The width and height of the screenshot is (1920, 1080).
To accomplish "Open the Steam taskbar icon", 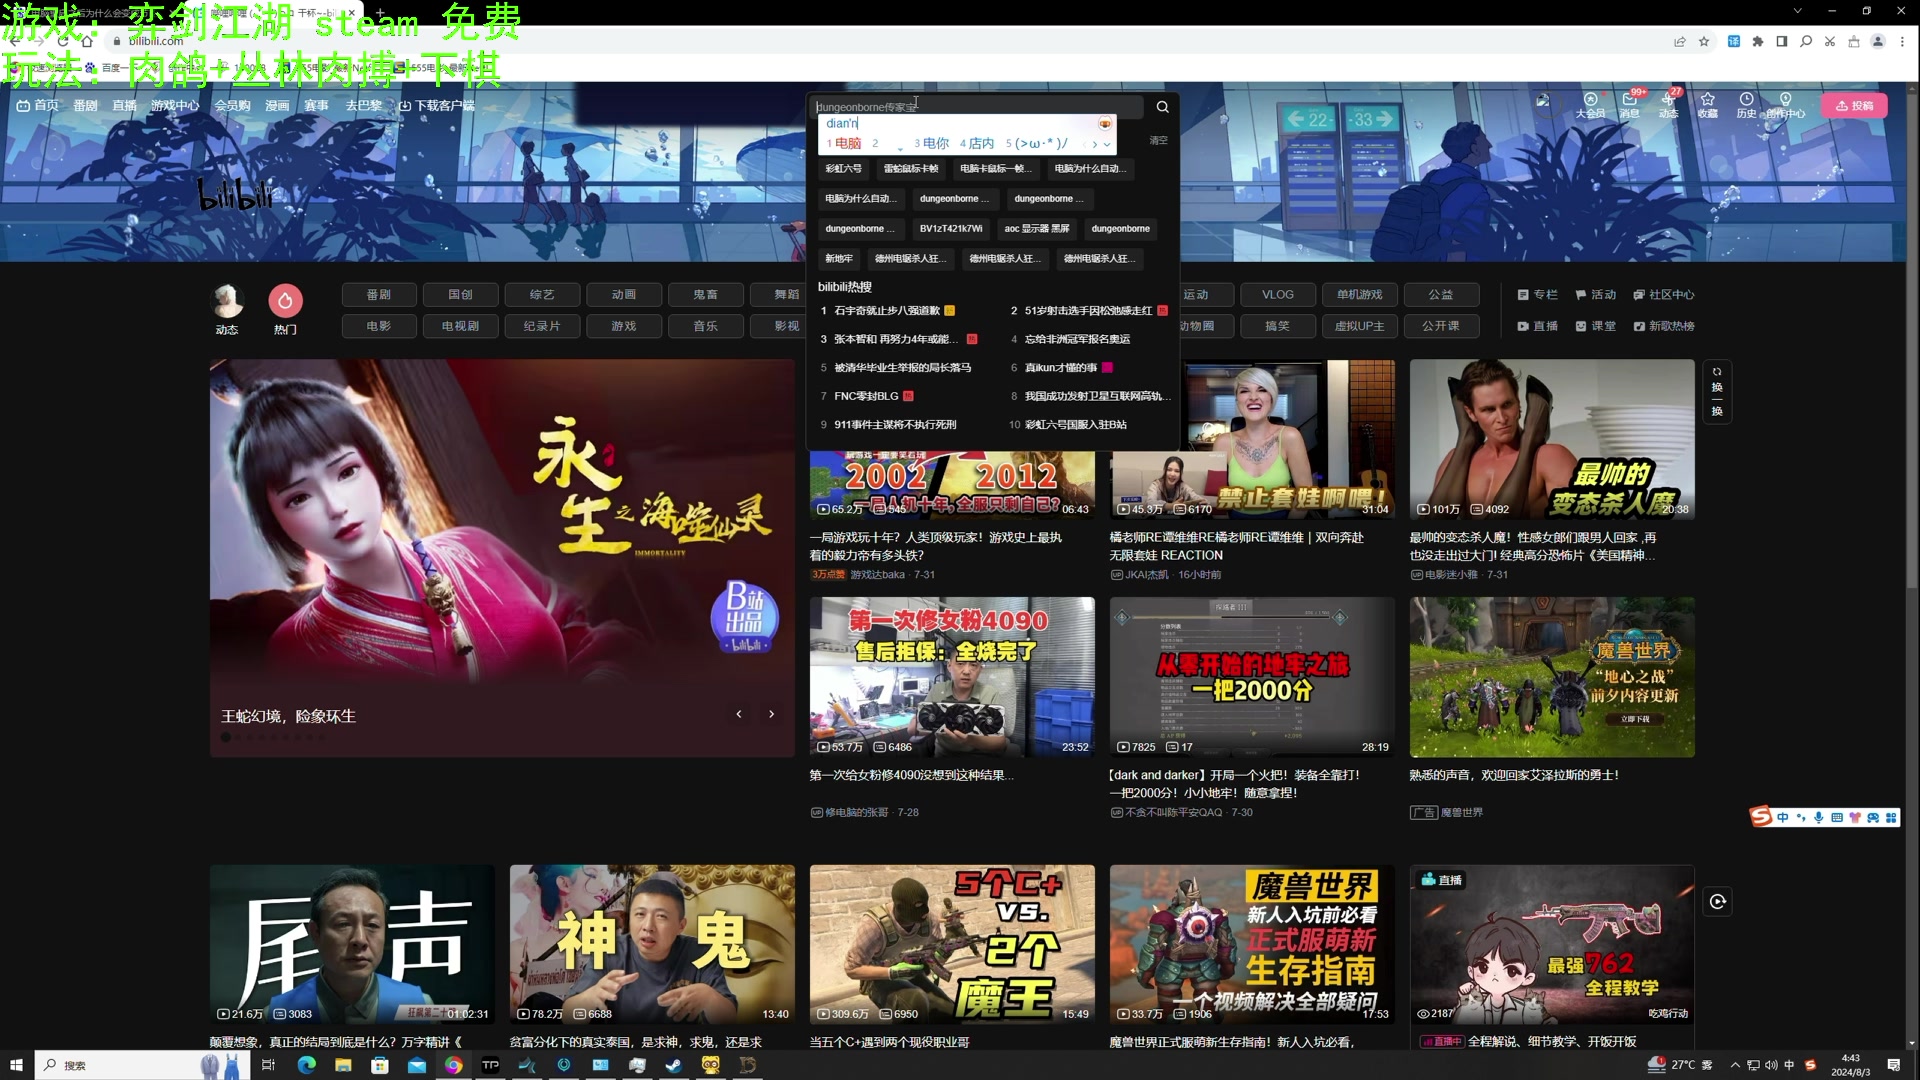I will coord(673,1065).
